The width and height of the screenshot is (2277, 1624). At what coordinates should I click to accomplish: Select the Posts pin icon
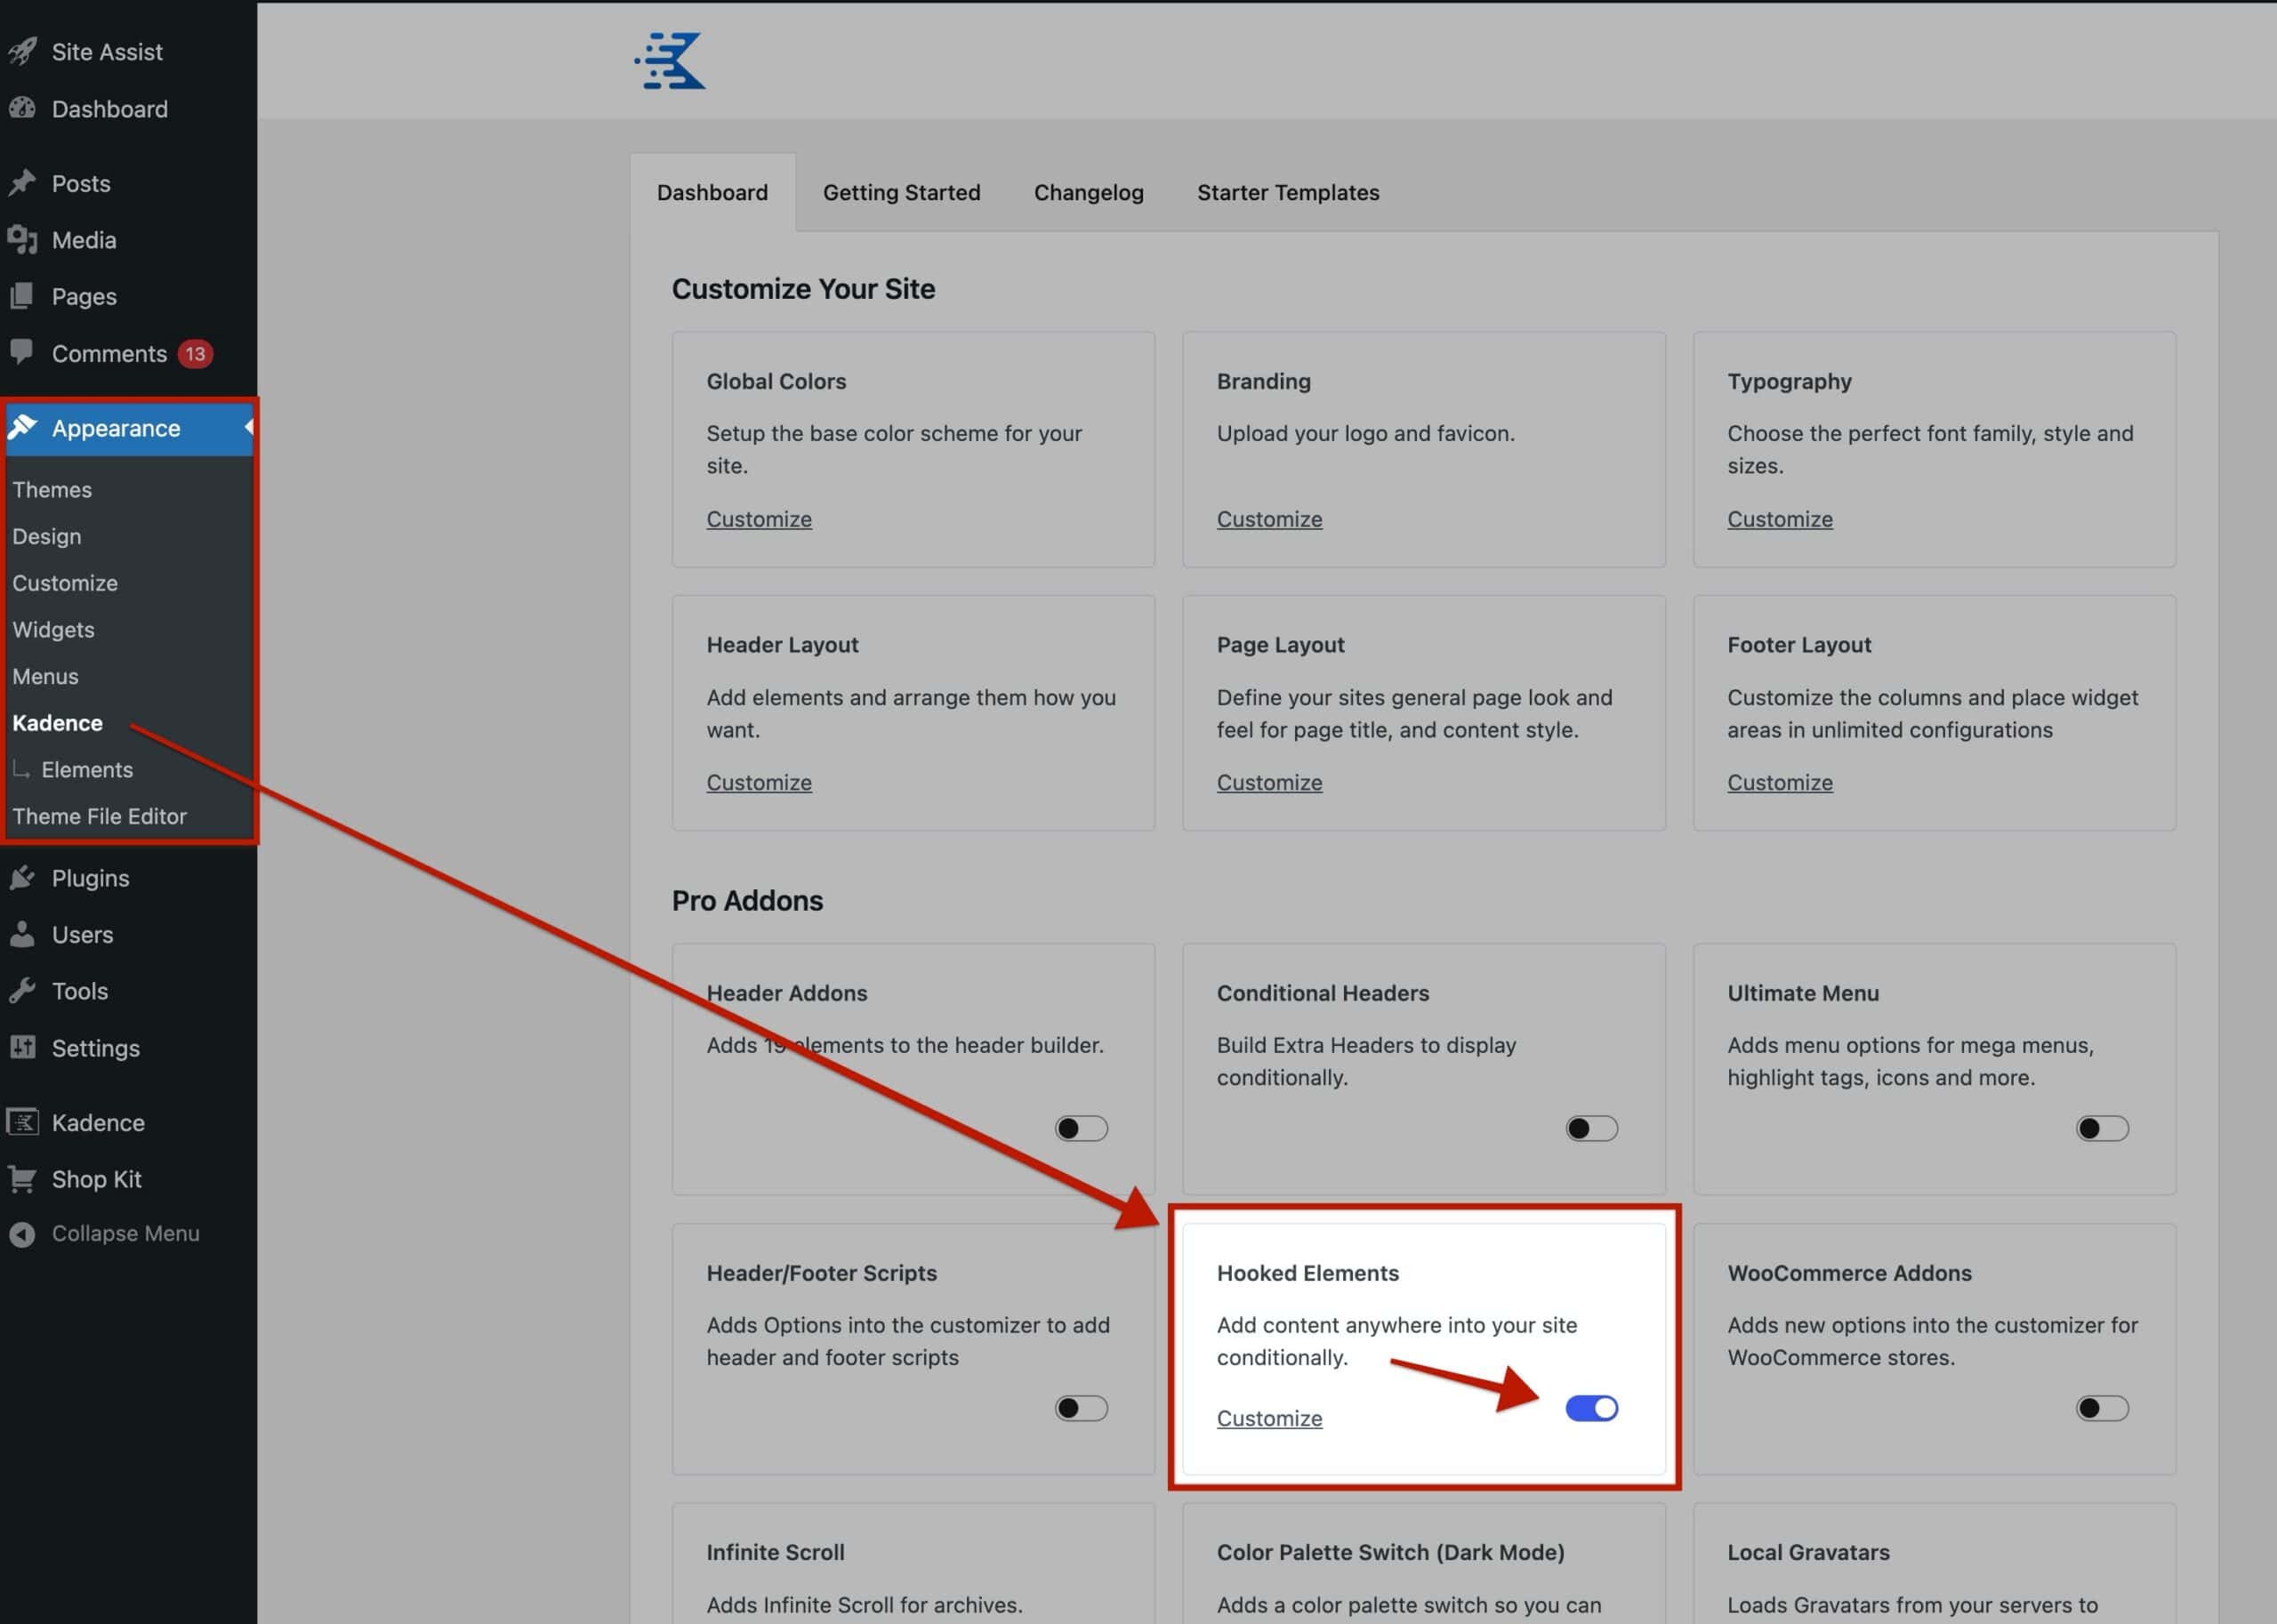[23, 182]
